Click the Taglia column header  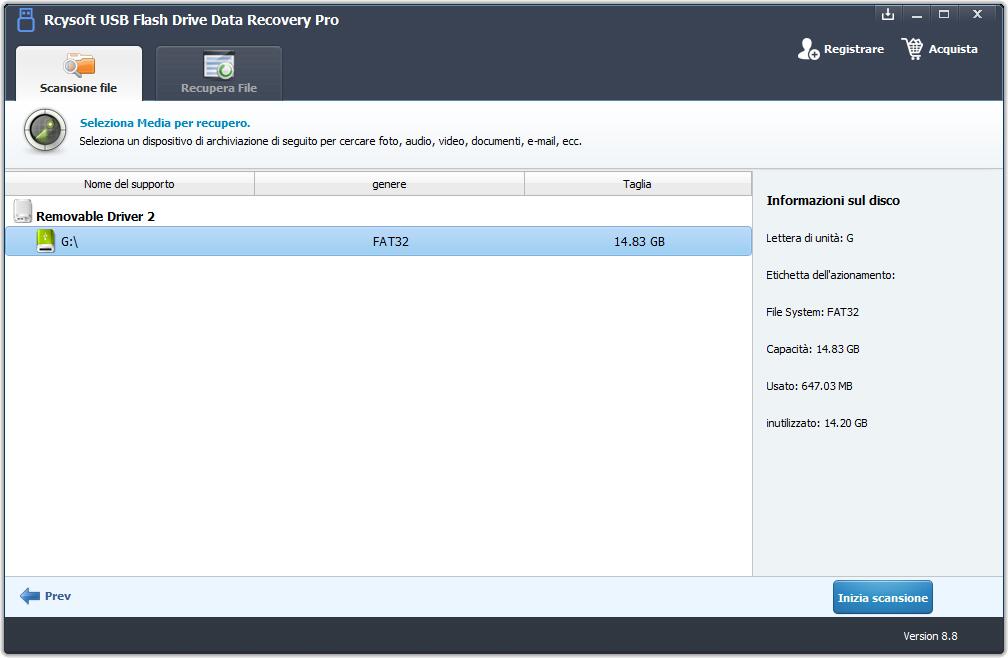point(637,184)
